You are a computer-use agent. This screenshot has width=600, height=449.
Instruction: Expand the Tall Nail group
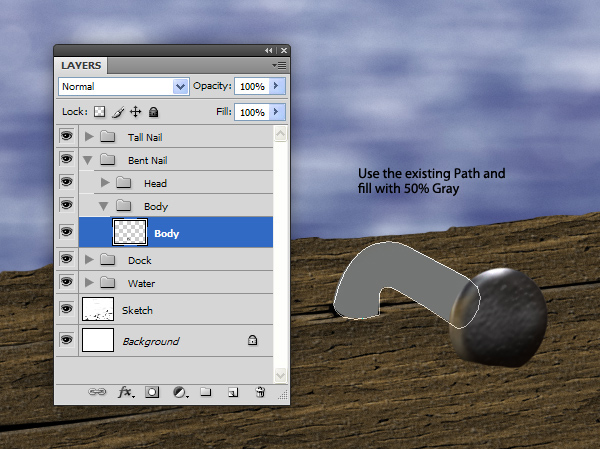(x=89, y=137)
